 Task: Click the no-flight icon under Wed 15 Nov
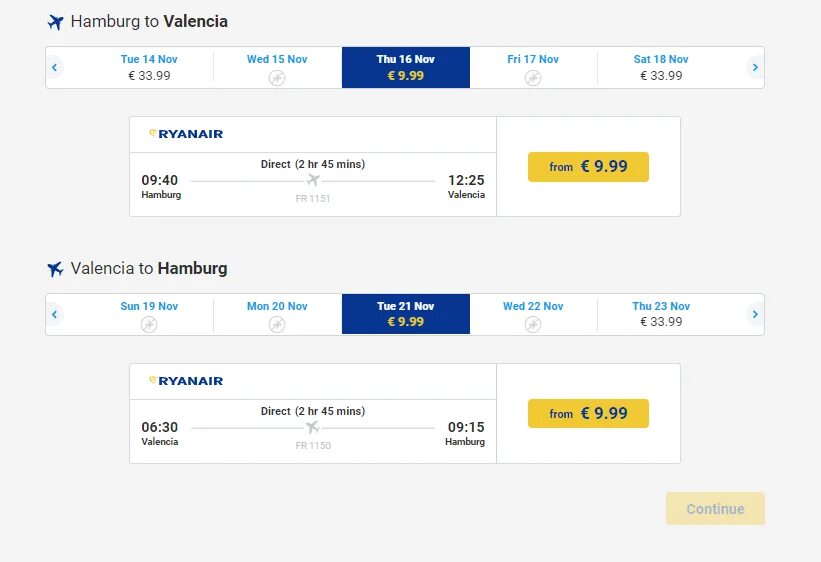tap(277, 77)
